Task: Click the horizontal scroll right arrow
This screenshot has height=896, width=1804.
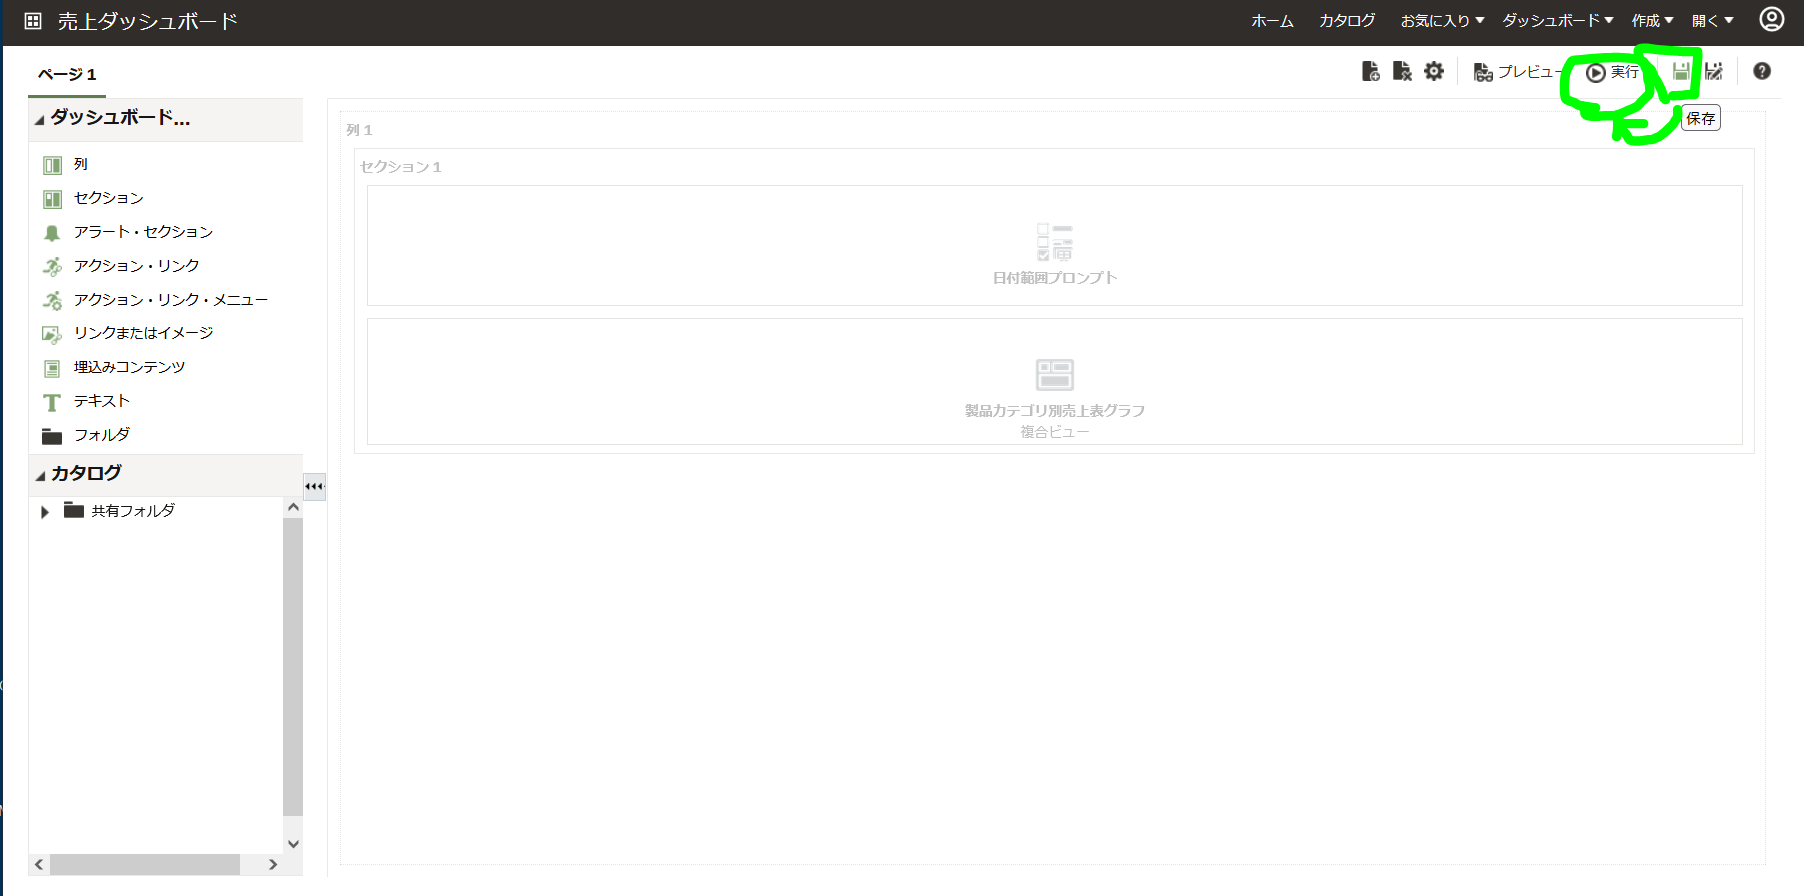Action: (x=273, y=864)
